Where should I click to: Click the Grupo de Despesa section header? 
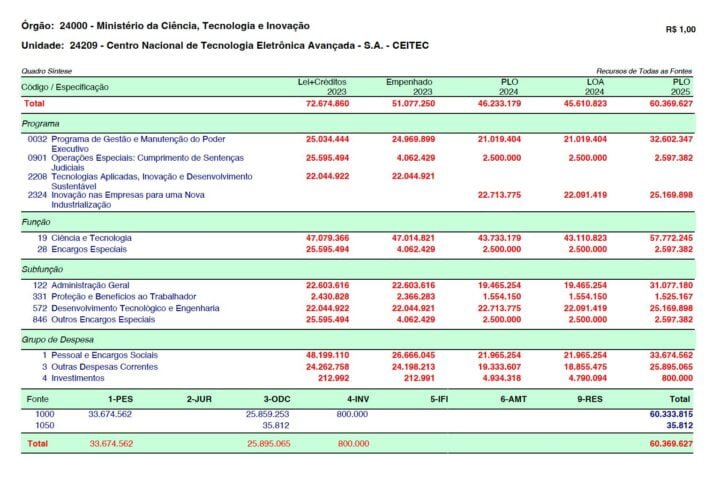click(56, 339)
